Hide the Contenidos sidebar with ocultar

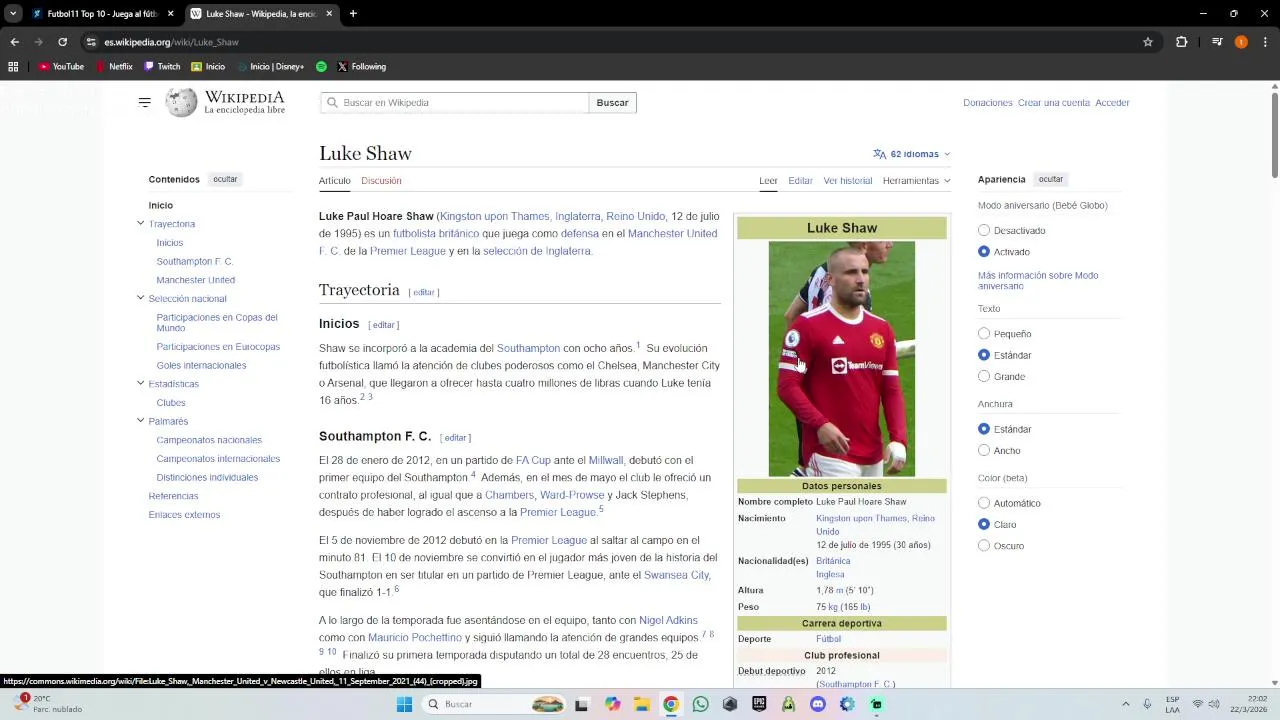point(225,179)
